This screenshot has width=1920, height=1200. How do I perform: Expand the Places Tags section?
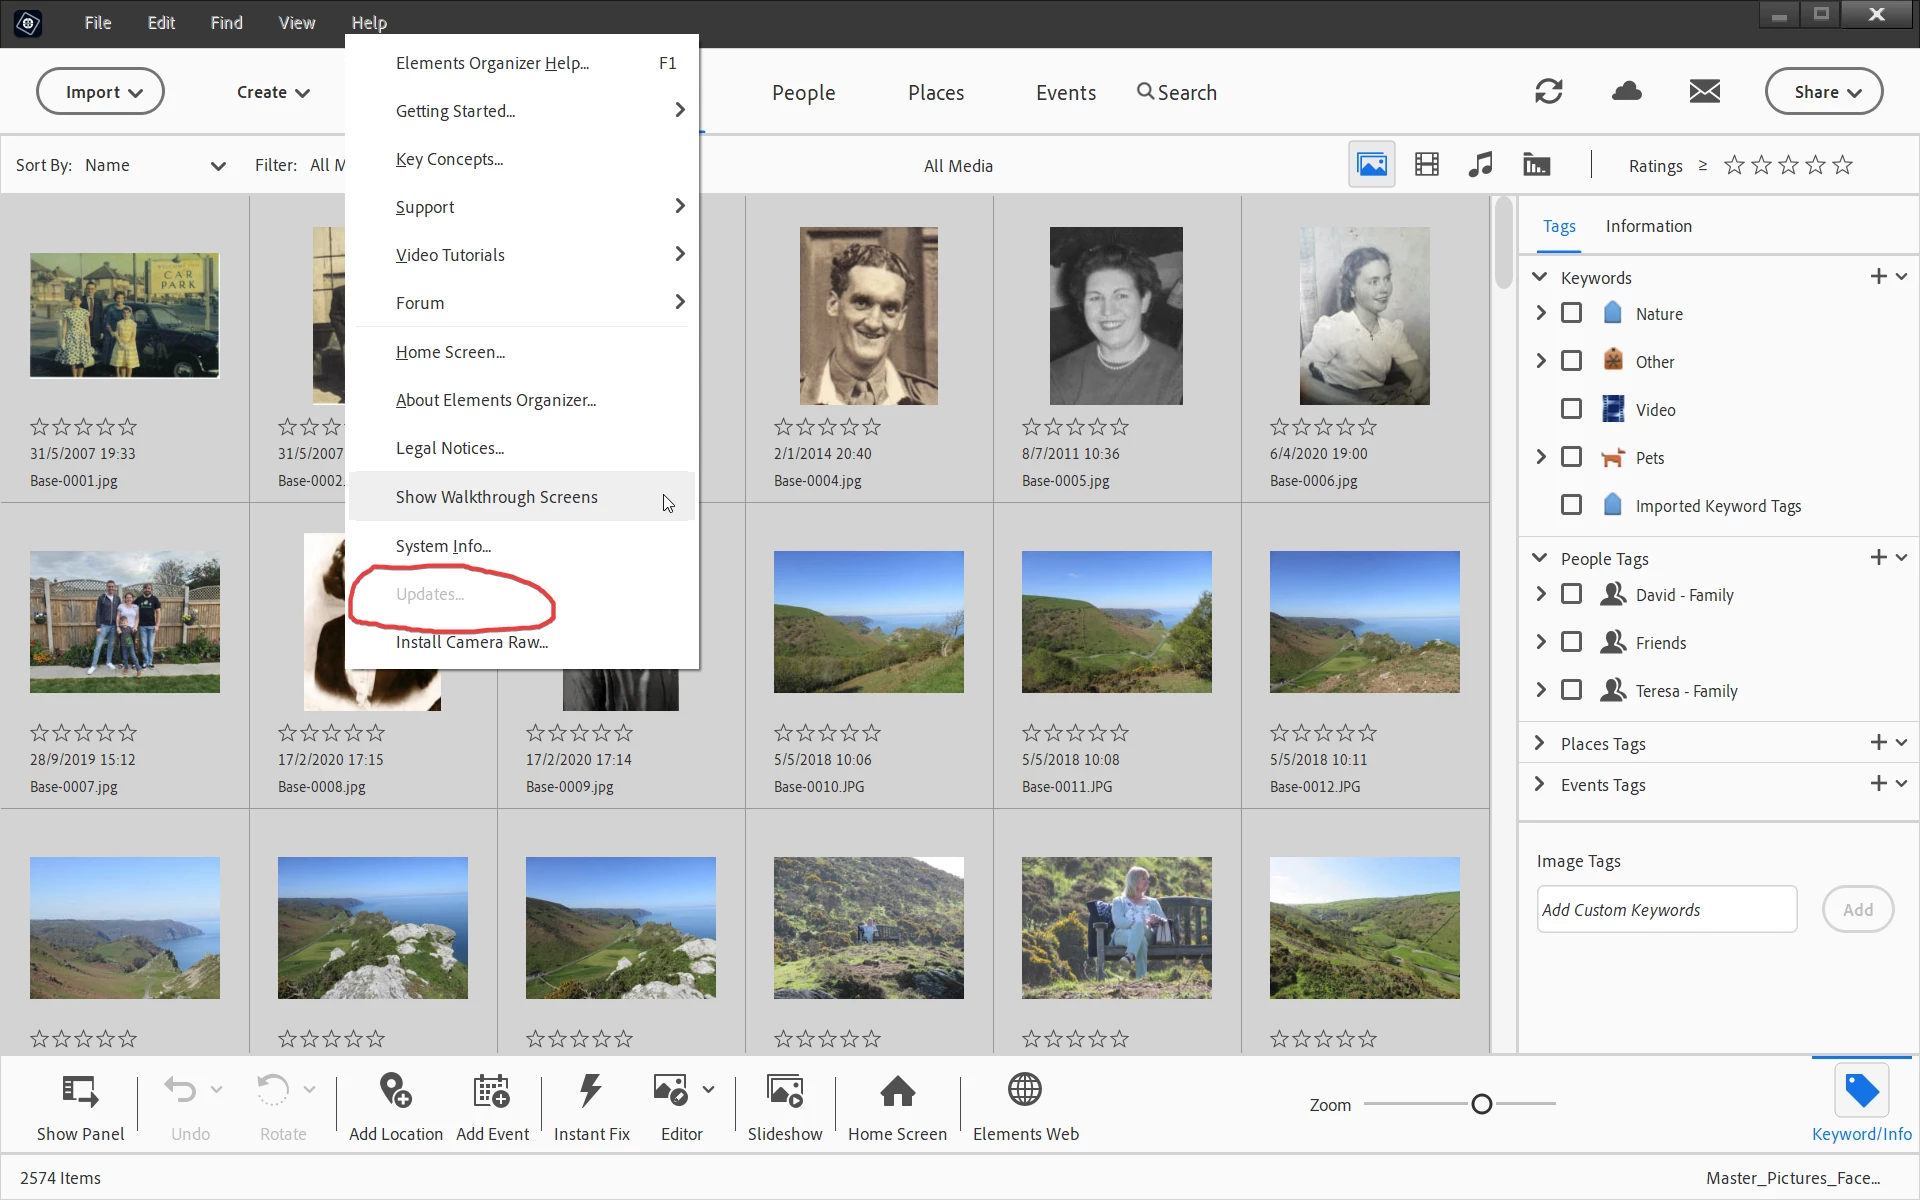(1540, 743)
